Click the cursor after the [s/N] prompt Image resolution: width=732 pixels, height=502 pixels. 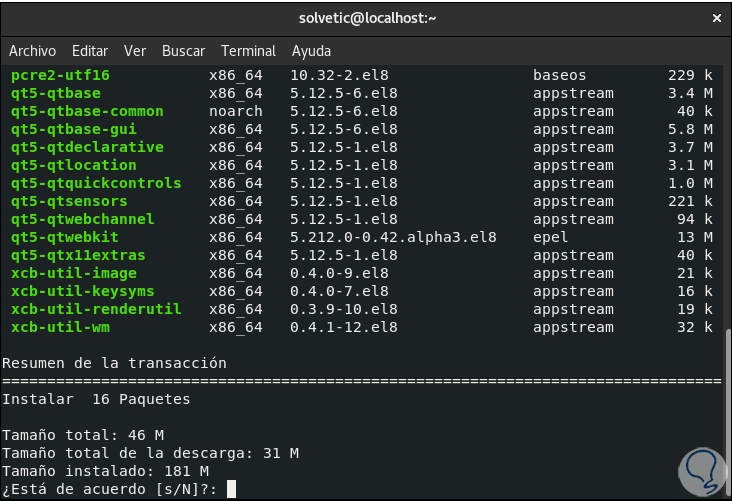[231, 489]
